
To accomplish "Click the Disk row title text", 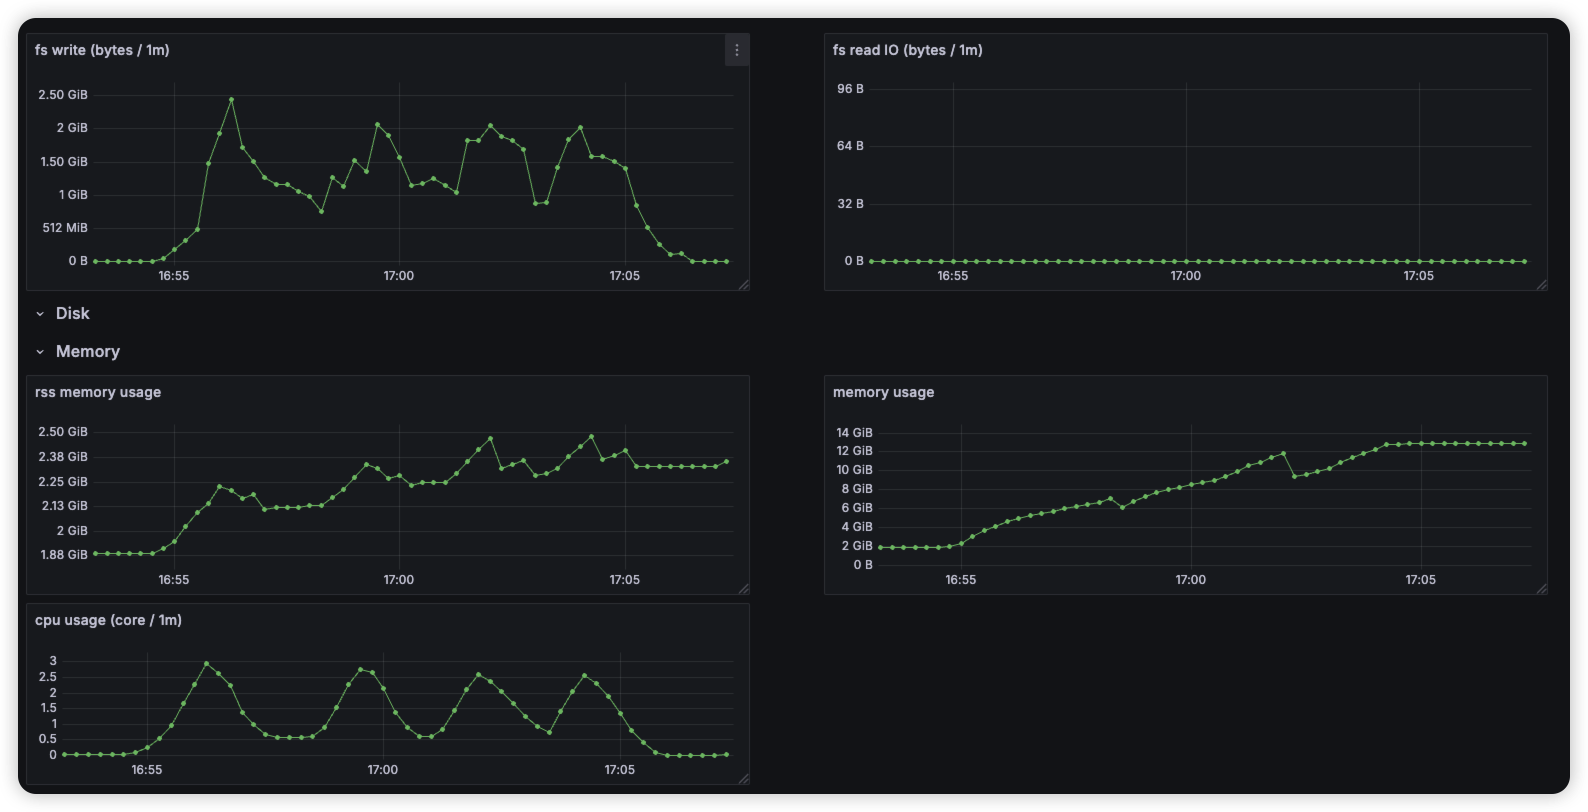I will coord(72,314).
